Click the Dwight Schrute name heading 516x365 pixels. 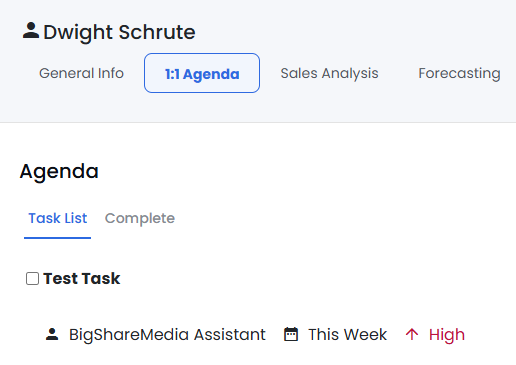tap(119, 32)
